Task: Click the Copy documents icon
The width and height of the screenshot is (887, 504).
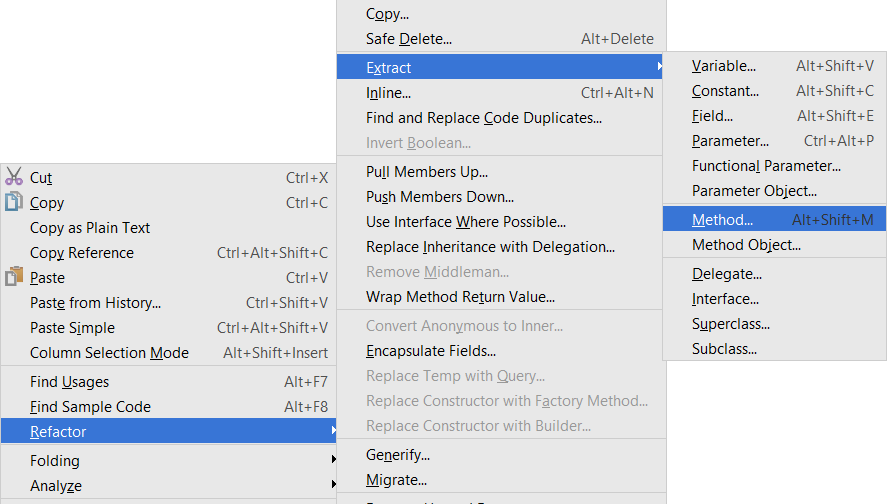Action: (14, 203)
